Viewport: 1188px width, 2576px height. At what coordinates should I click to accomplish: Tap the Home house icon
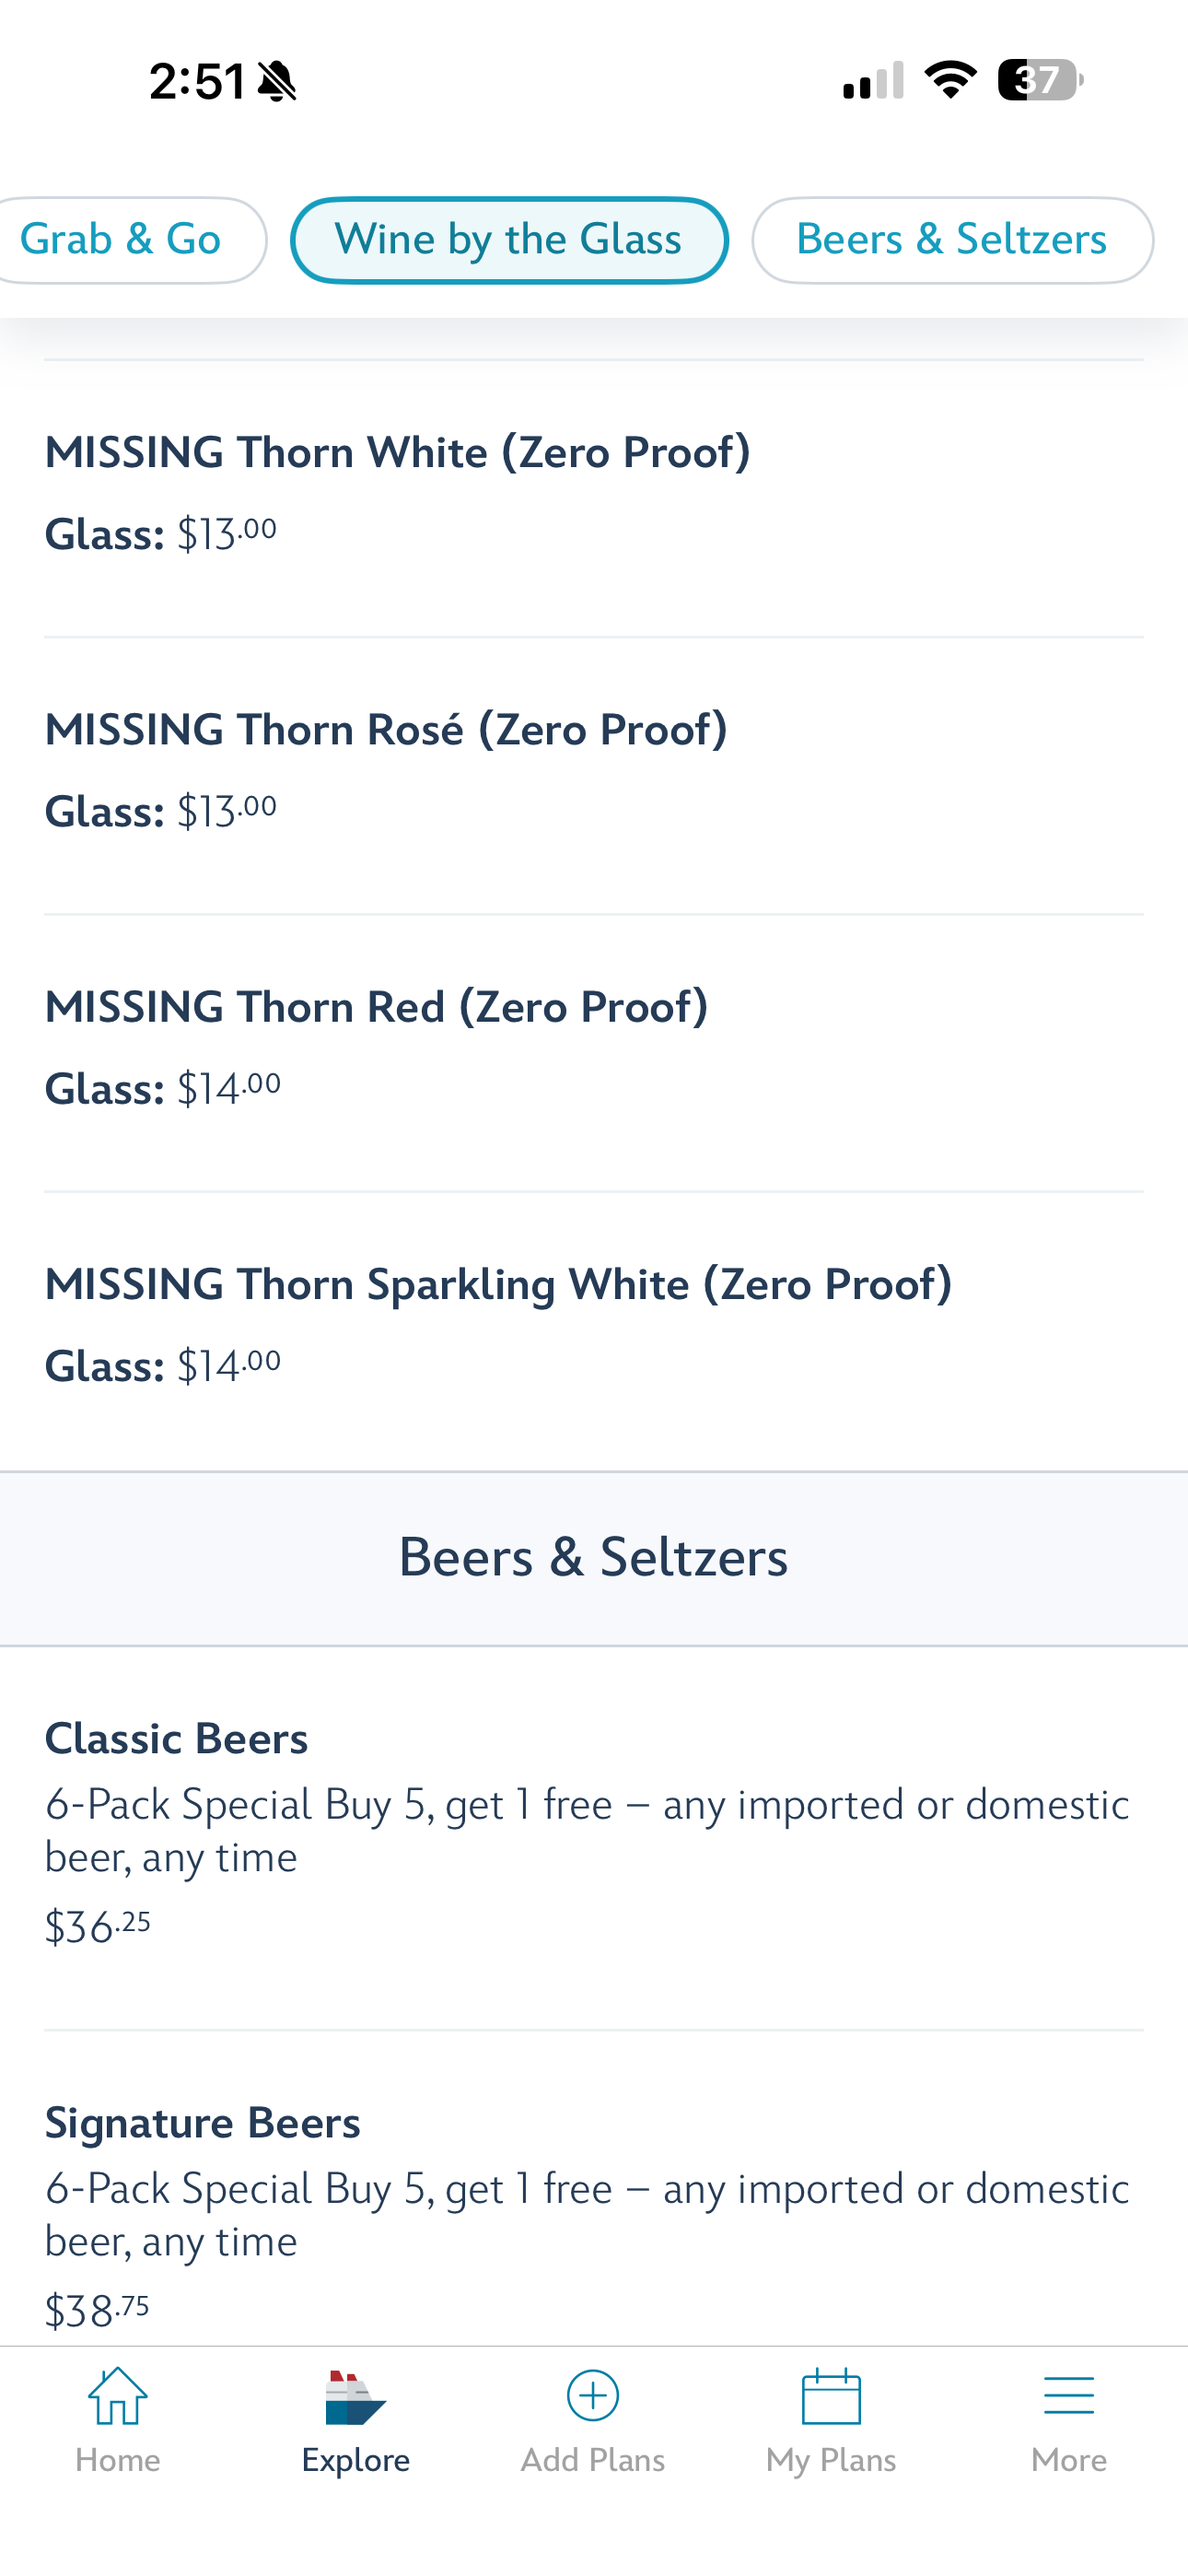pos(118,2396)
